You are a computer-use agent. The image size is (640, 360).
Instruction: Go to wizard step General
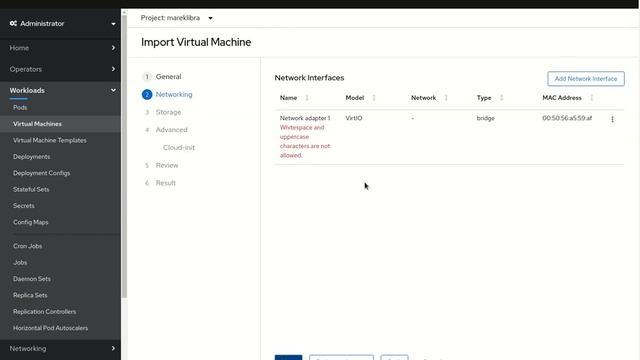(168, 77)
